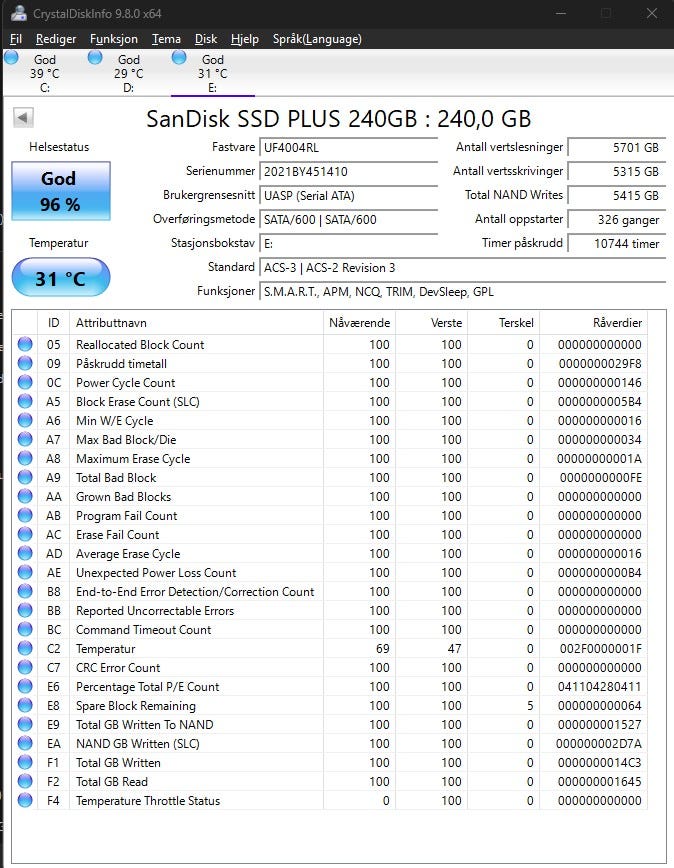The width and height of the screenshot is (674, 868).
Task: Open the Språk(Language) menu
Action: click(x=317, y=39)
